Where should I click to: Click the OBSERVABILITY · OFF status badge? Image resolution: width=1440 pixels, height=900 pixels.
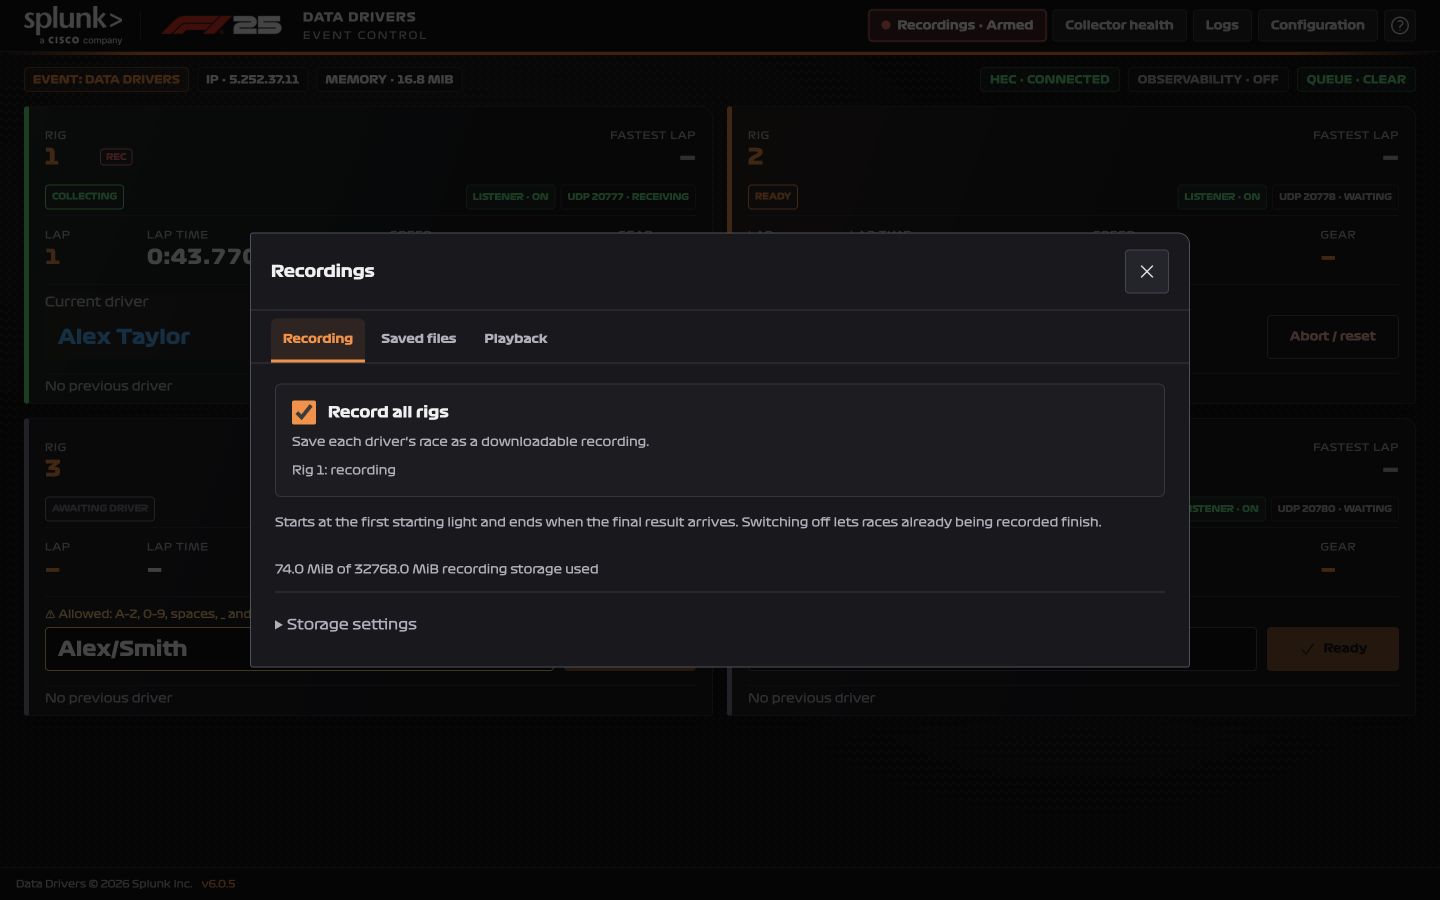1208,79
